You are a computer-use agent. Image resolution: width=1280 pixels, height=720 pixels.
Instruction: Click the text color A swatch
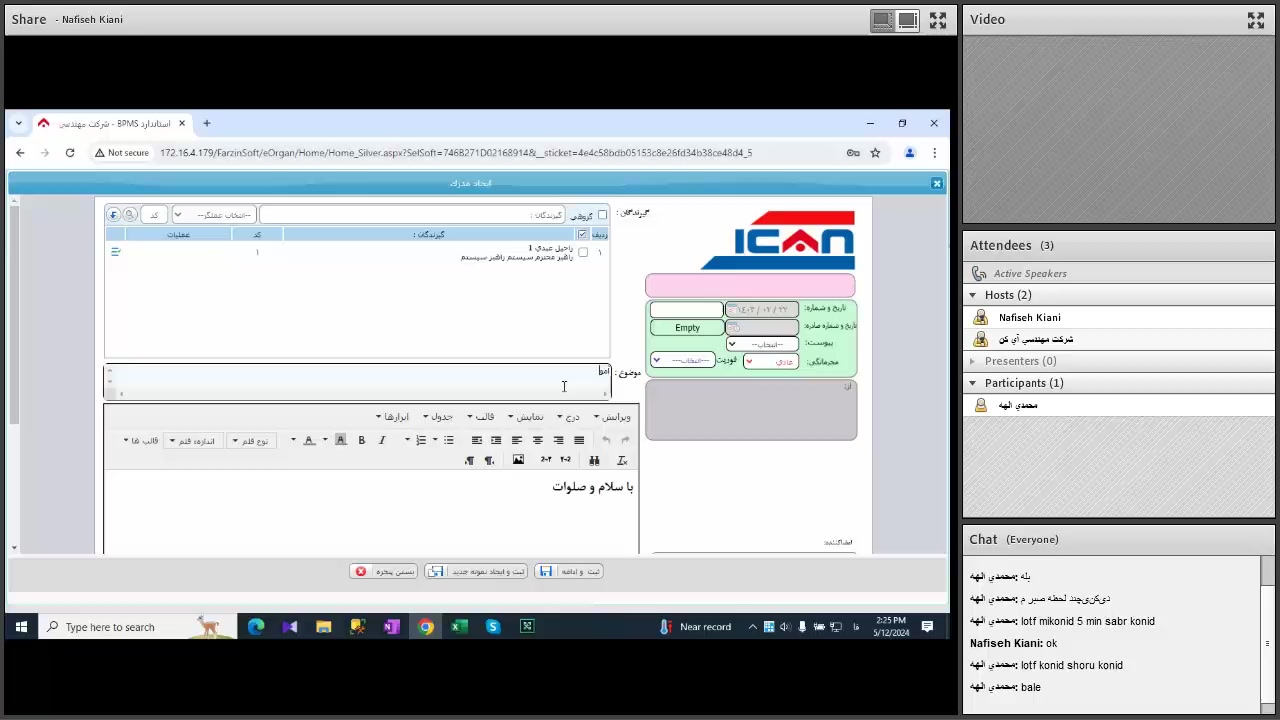pyautogui.click(x=309, y=440)
